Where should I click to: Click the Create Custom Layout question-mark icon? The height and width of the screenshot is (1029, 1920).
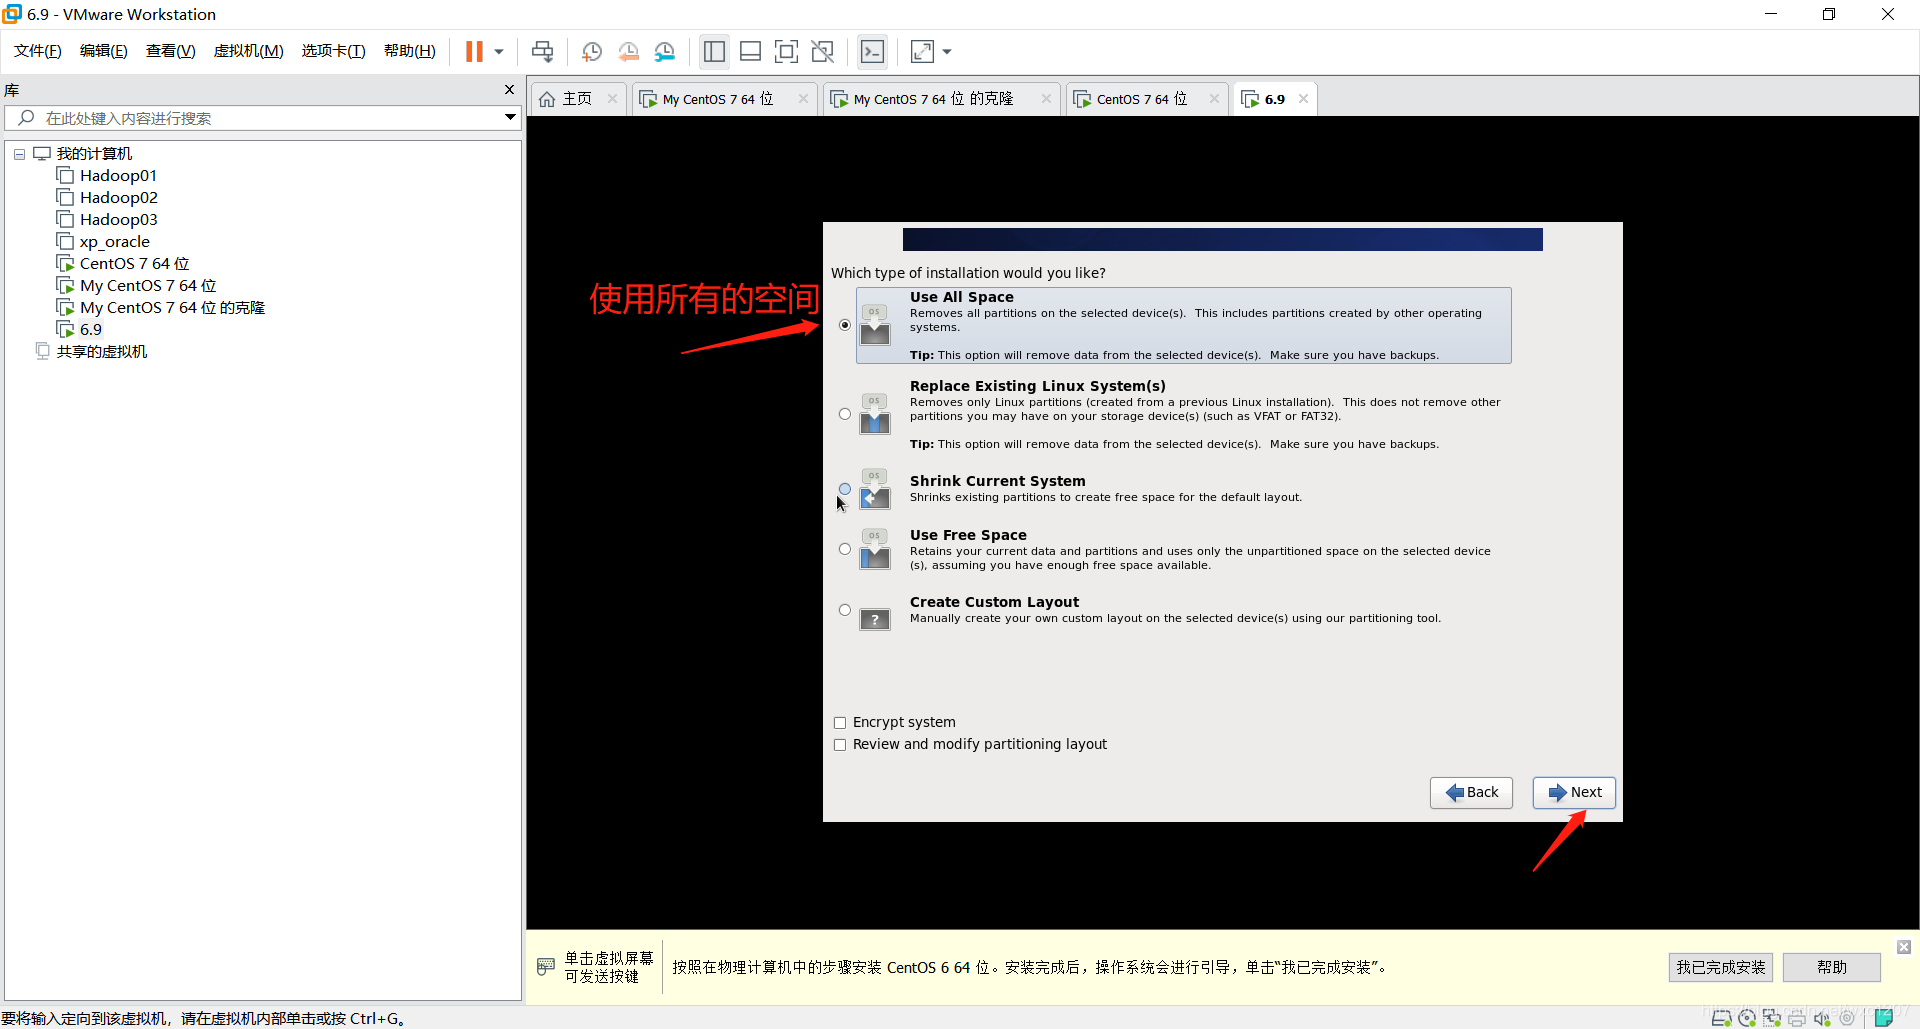tap(875, 620)
